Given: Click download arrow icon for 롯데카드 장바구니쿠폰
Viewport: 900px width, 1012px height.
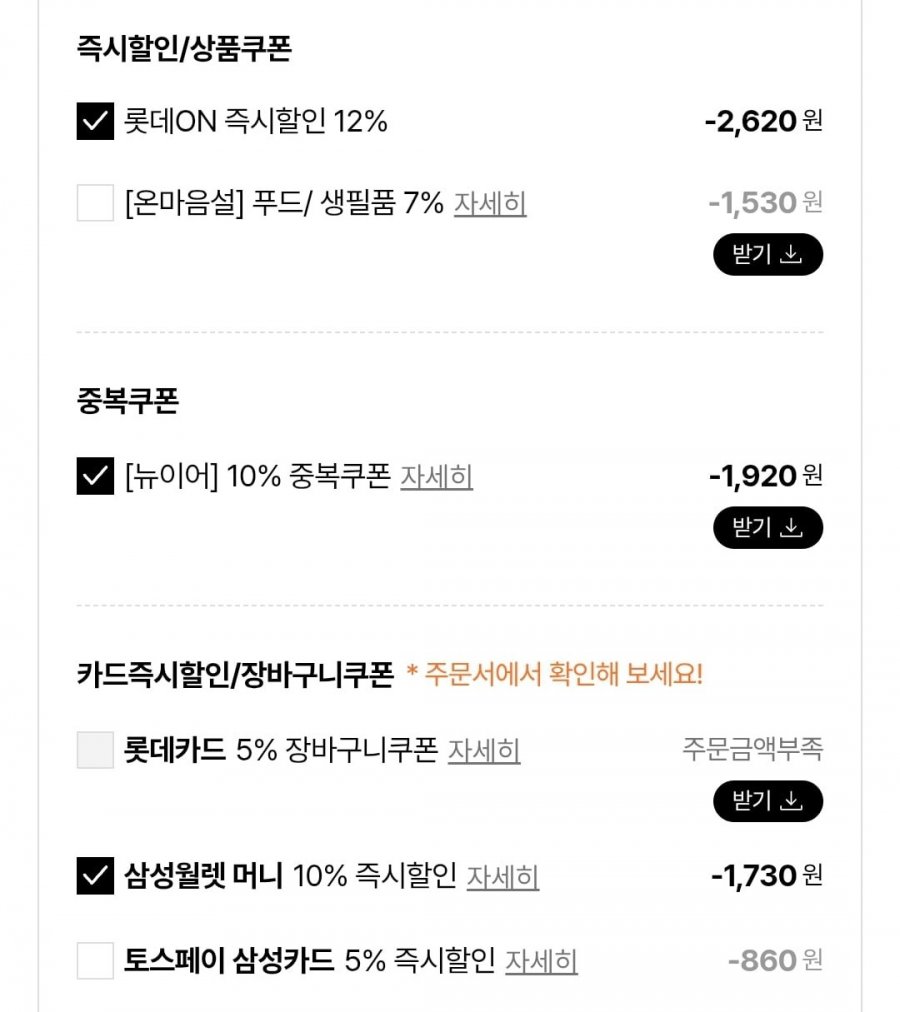Looking at the screenshot, I should click(x=791, y=801).
